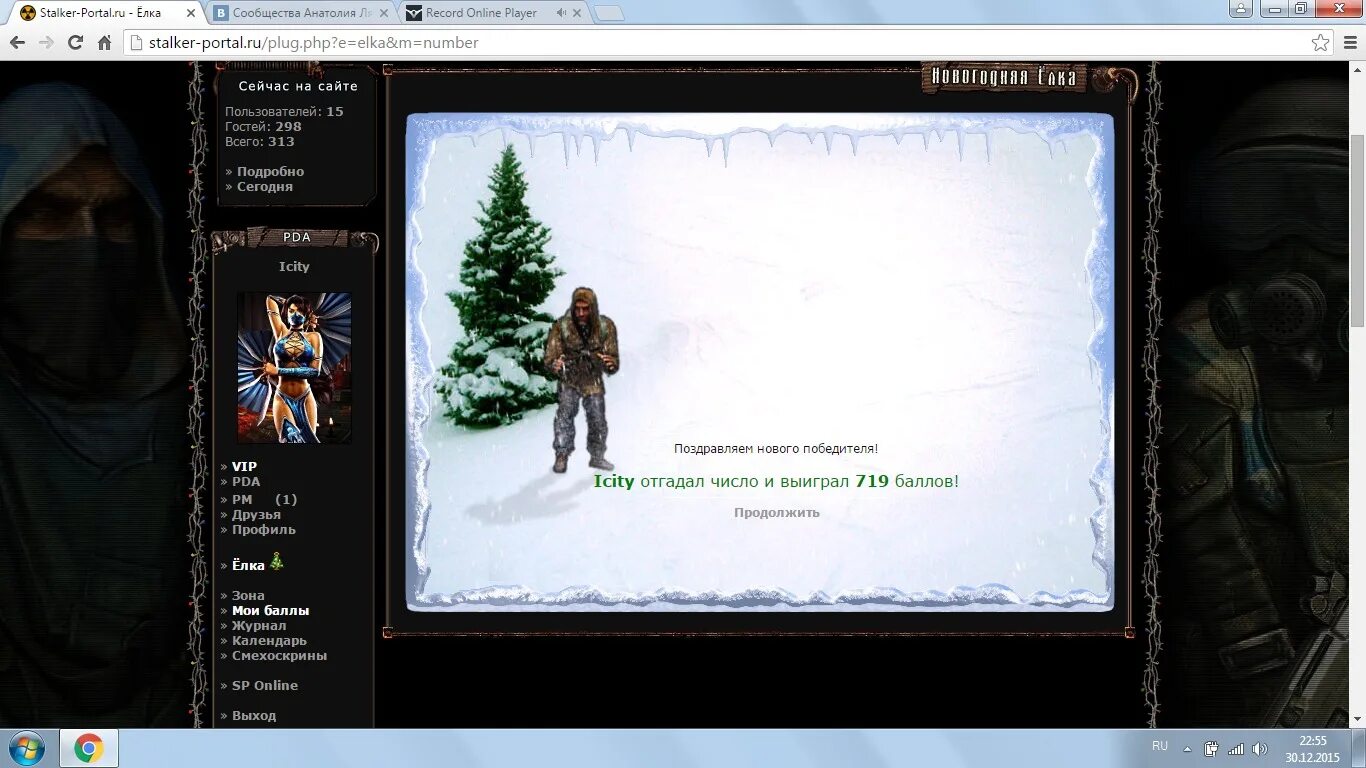Open the PM (1) messages link

(264, 499)
